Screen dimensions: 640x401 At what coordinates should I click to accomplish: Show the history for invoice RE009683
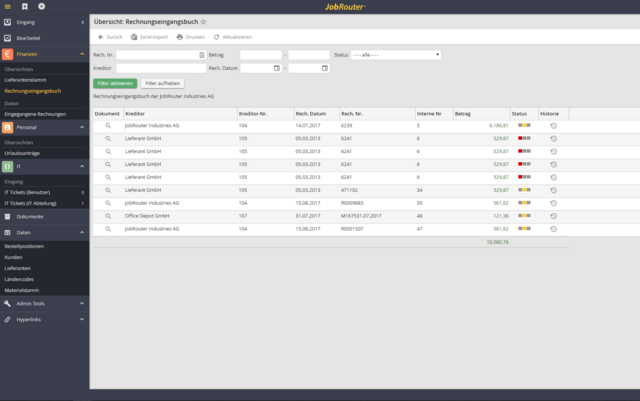tap(553, 203)
